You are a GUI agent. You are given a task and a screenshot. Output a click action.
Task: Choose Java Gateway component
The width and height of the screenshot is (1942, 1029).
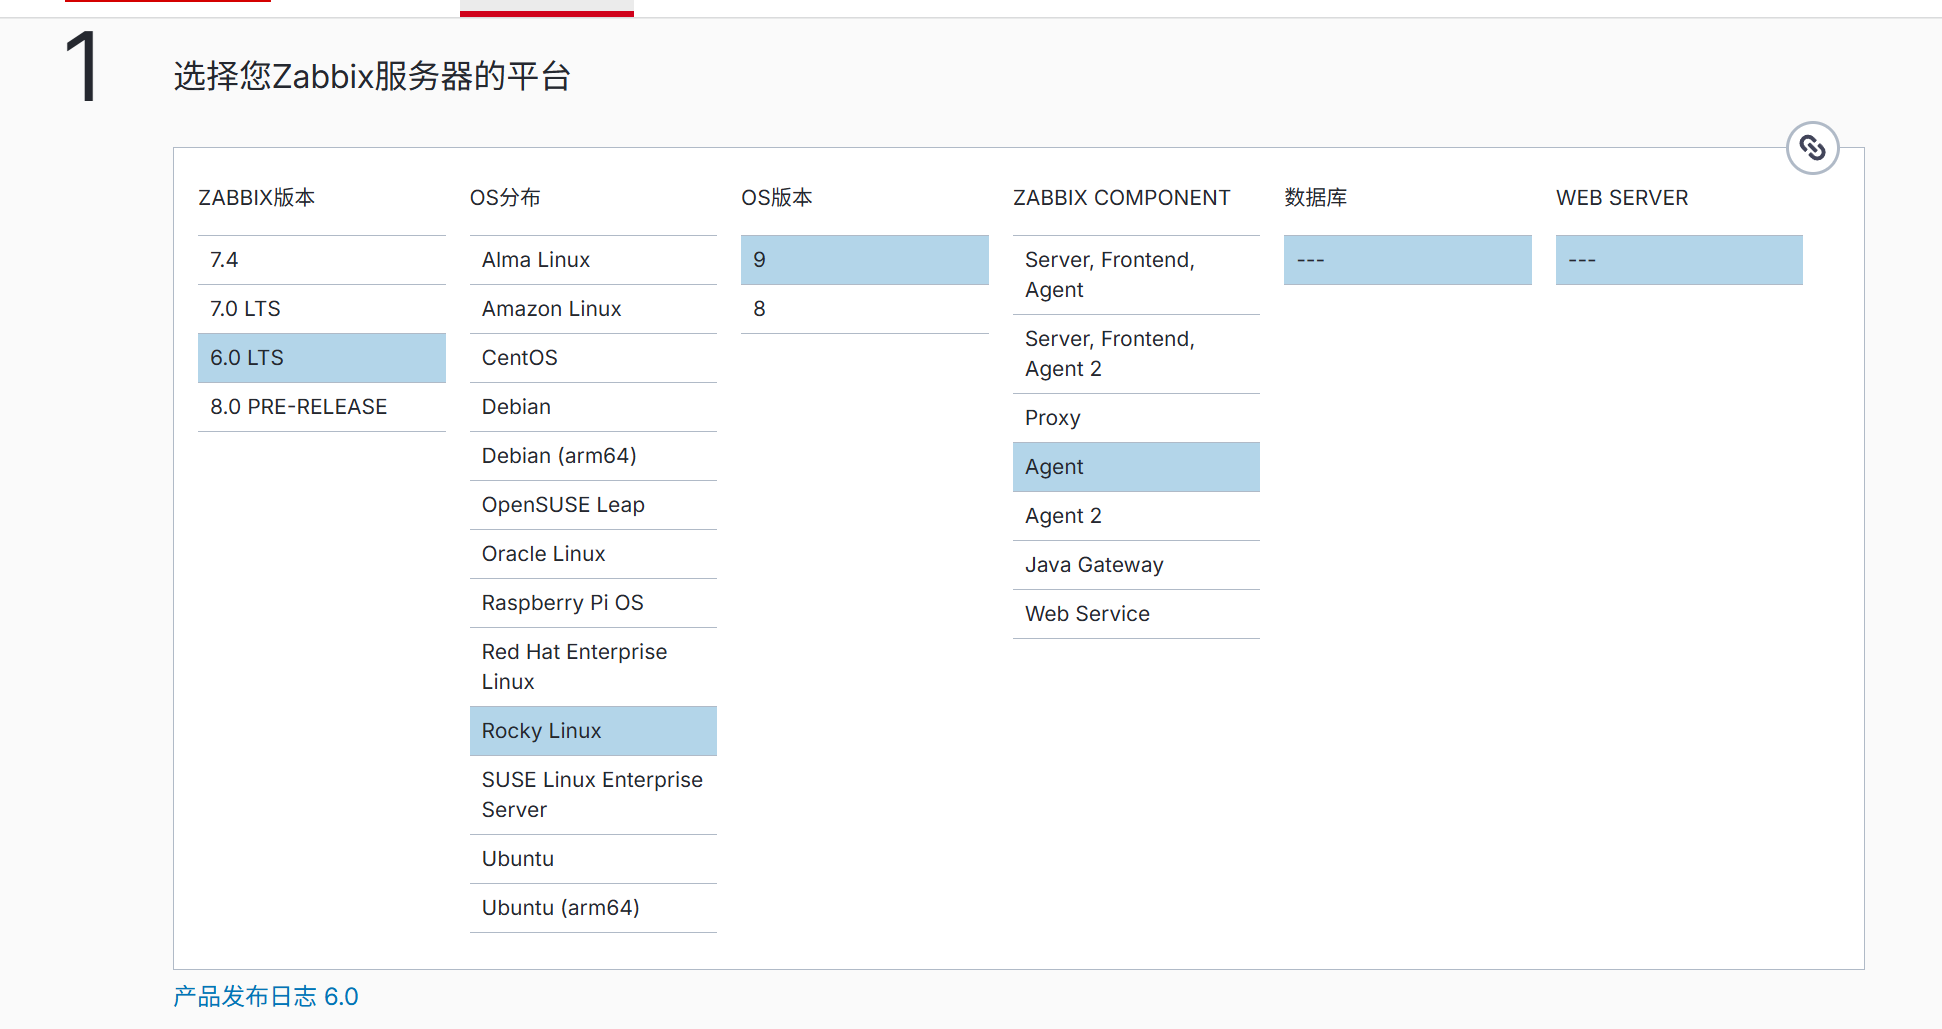[1136, 565]
